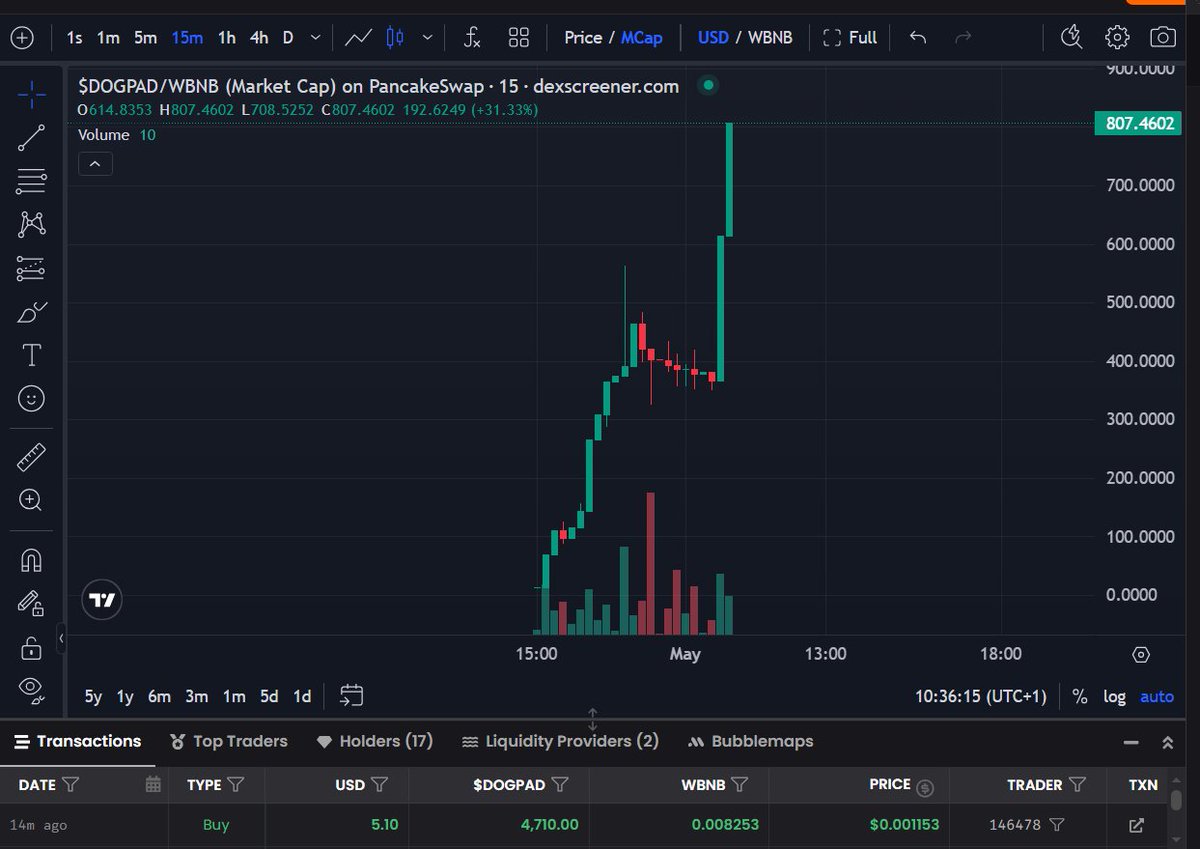Viewport: 1200px width, 849px height.
Task: Select the trend line drawing tool
Action: pos(31,139)
